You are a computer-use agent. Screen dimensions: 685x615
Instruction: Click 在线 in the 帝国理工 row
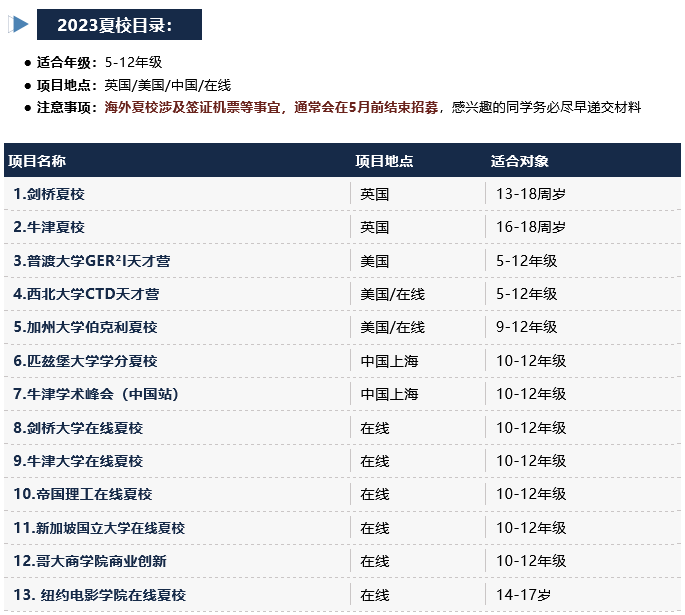pyautogui.click(x=374, y=495)
